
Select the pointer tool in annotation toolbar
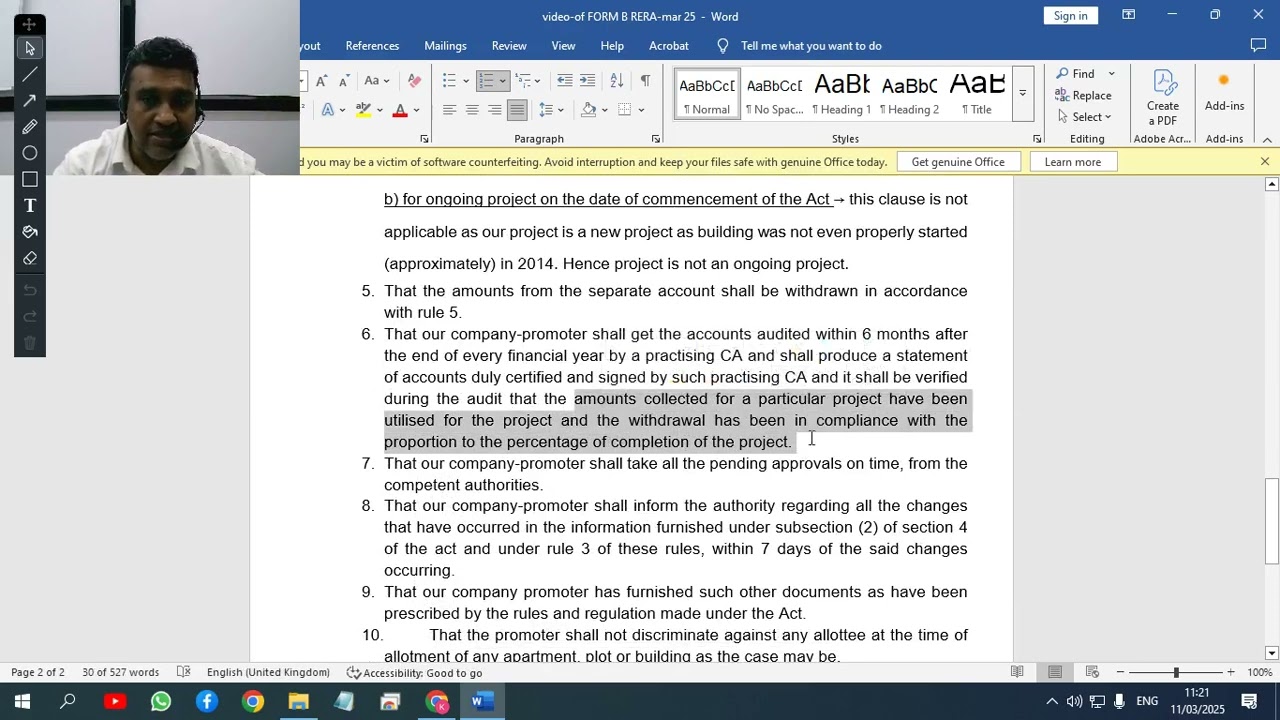tap(29, 48)
